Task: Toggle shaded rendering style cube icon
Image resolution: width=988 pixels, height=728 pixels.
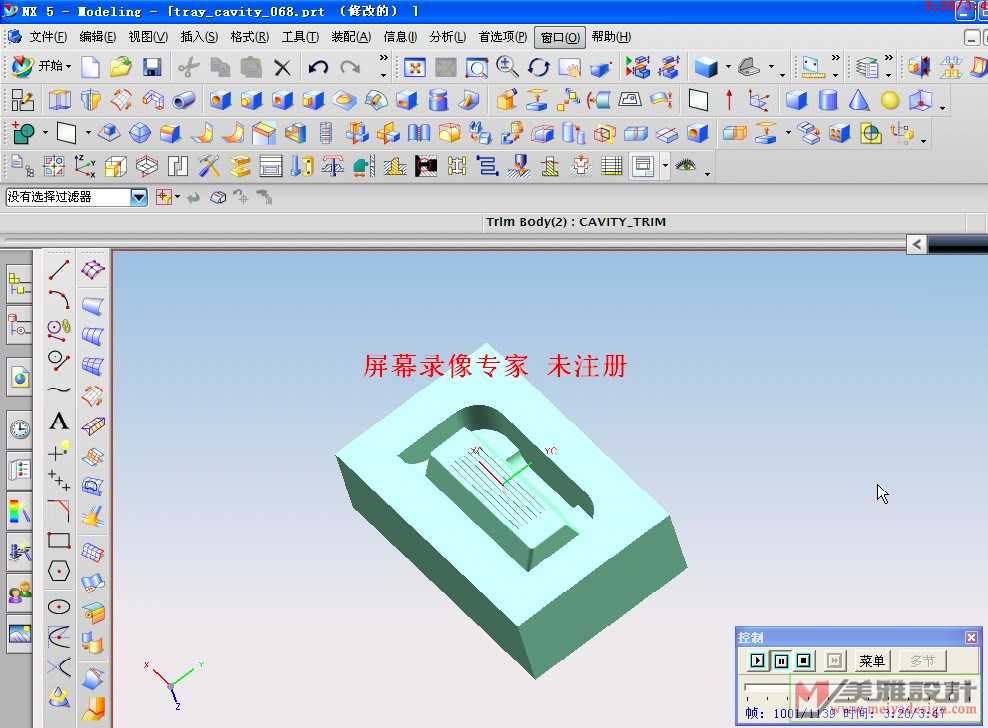Action: (706, 67)
